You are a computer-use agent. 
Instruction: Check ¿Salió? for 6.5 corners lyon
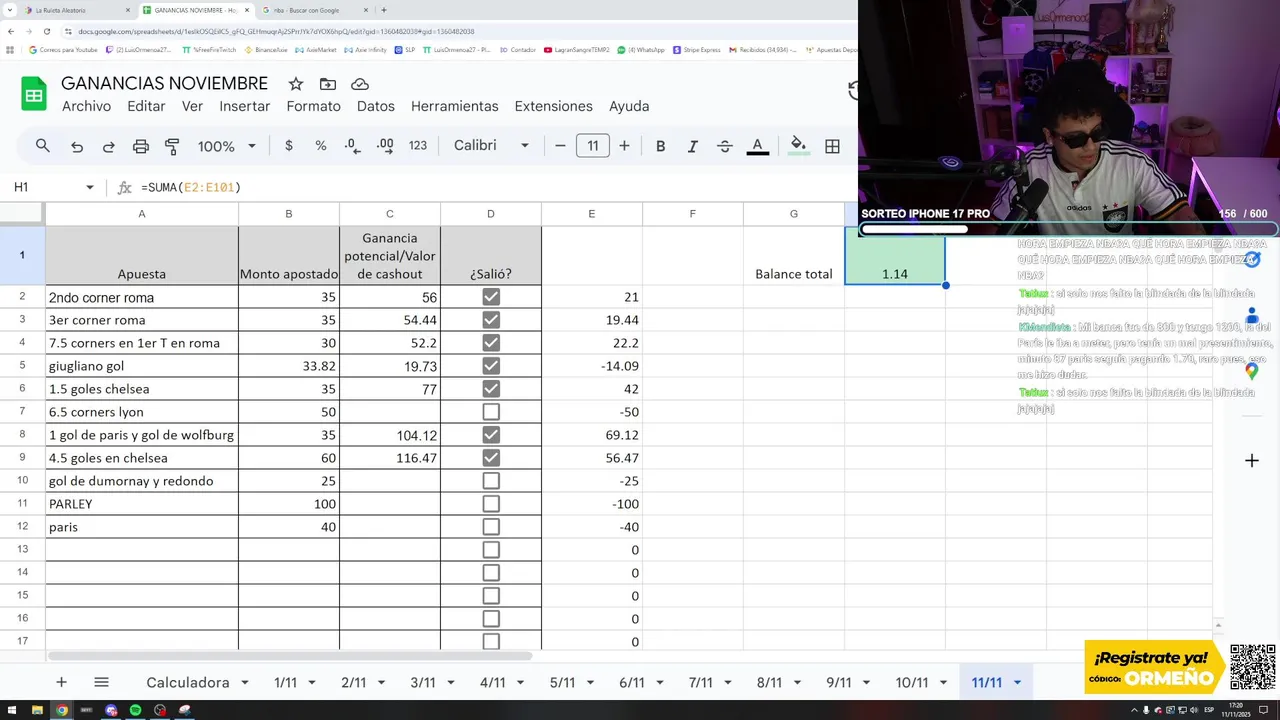point(491,412)
